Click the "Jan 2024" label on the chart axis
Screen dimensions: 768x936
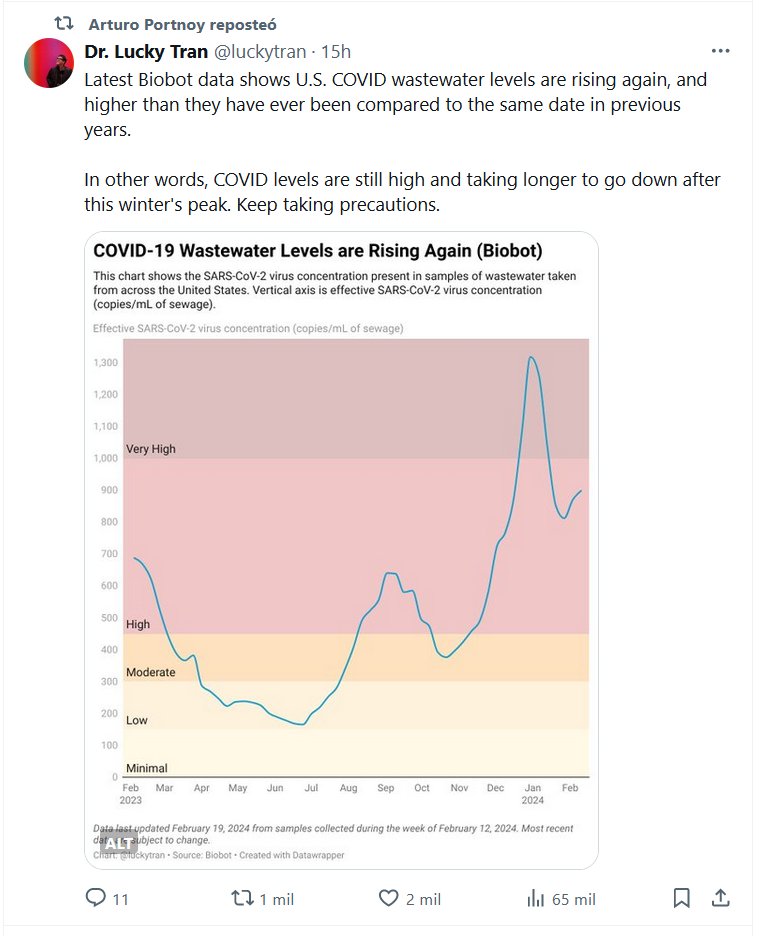532,794
